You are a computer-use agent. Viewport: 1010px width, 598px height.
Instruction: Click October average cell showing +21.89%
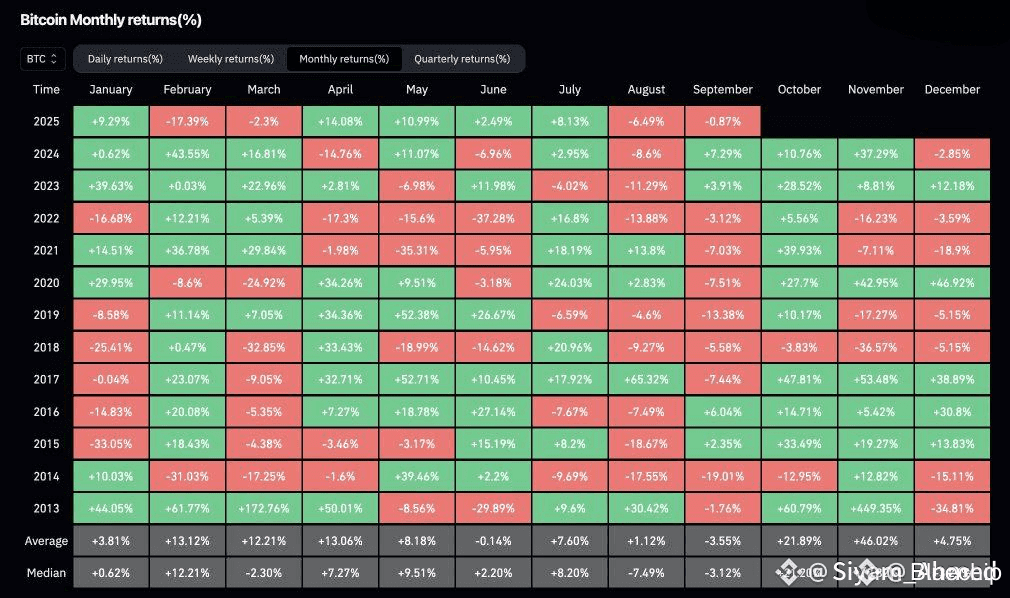[x=799, y=540]
